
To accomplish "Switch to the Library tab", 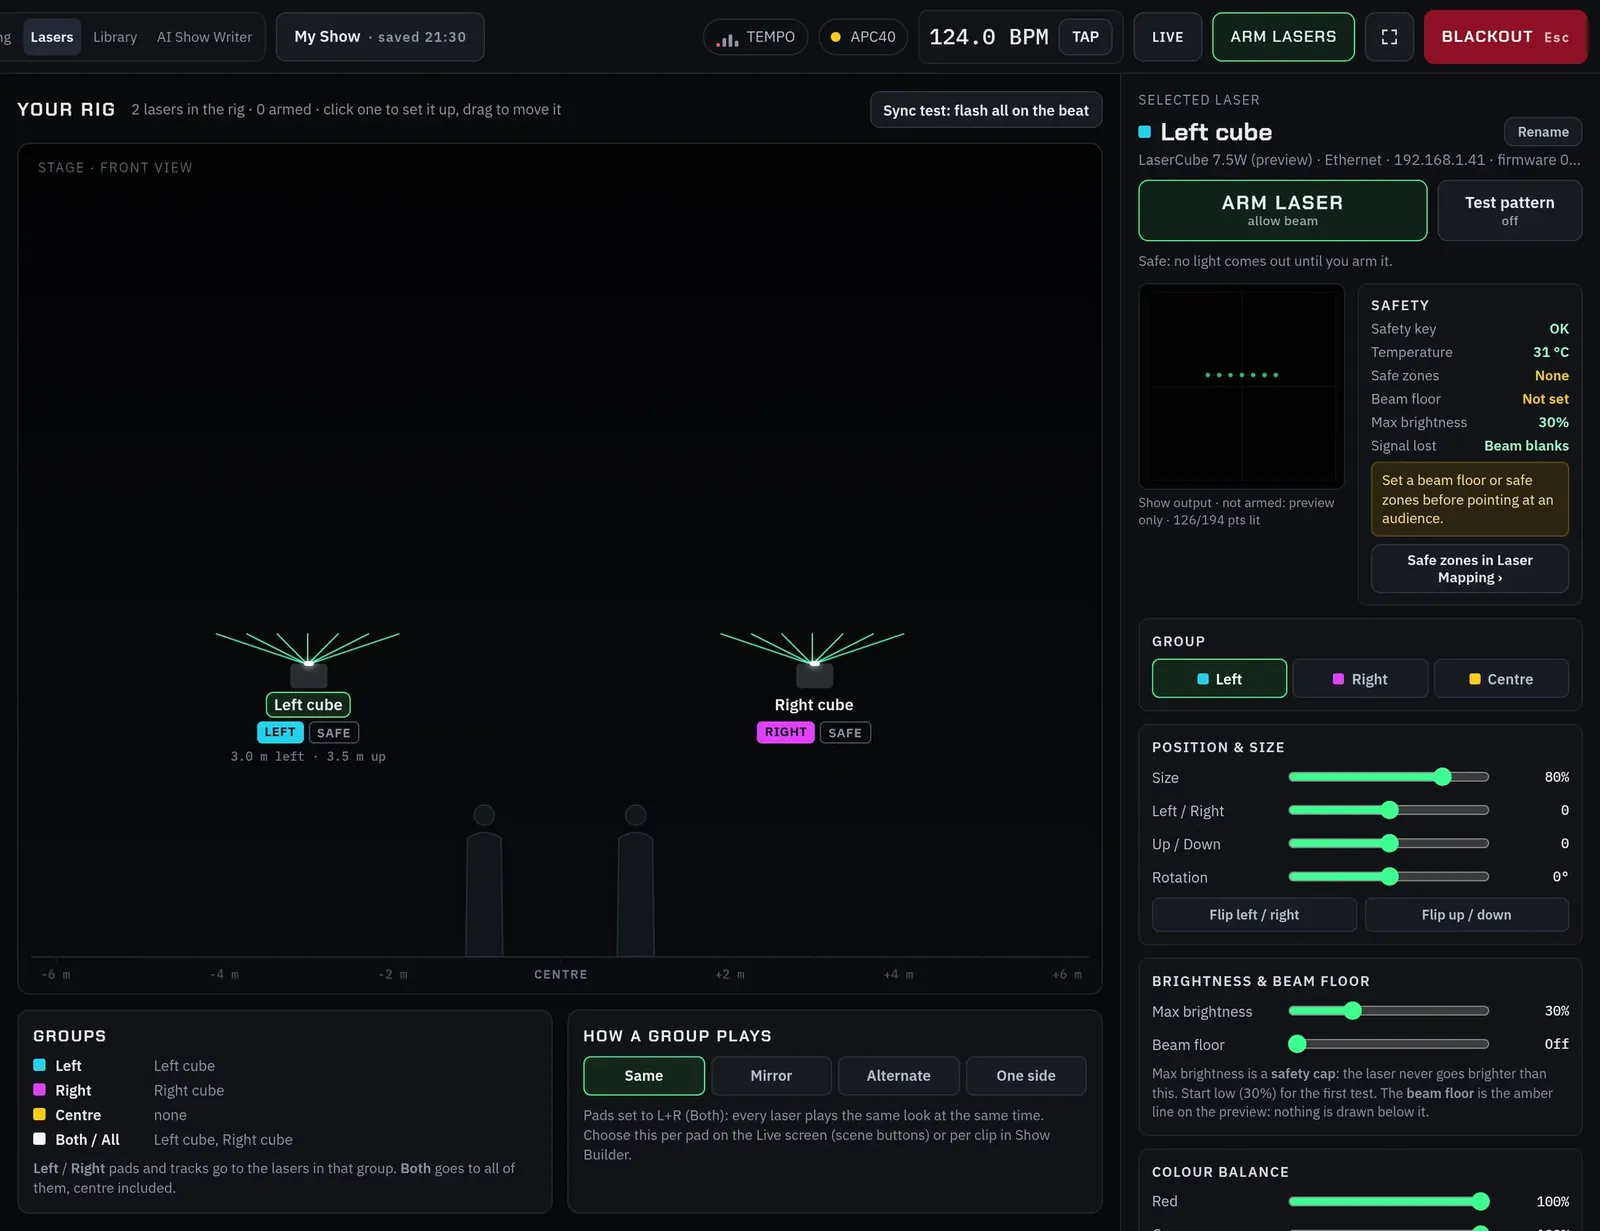I will [x=115, y=37].
